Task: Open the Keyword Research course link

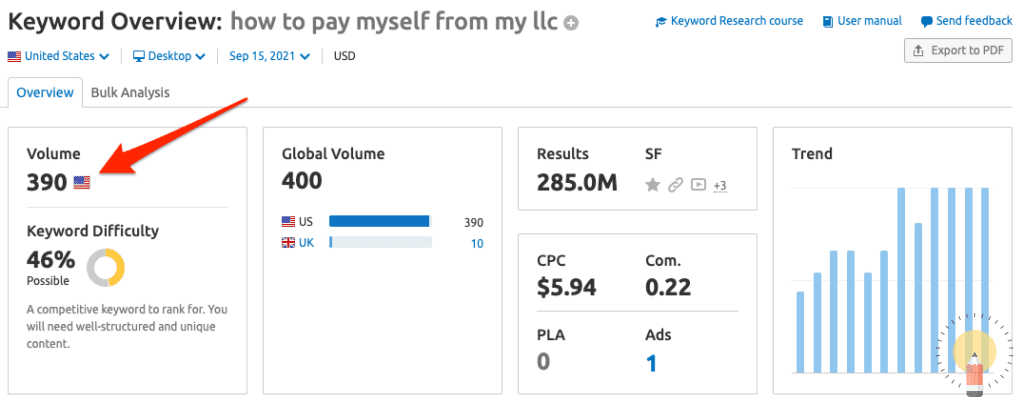Action: (x=729, y=21)
